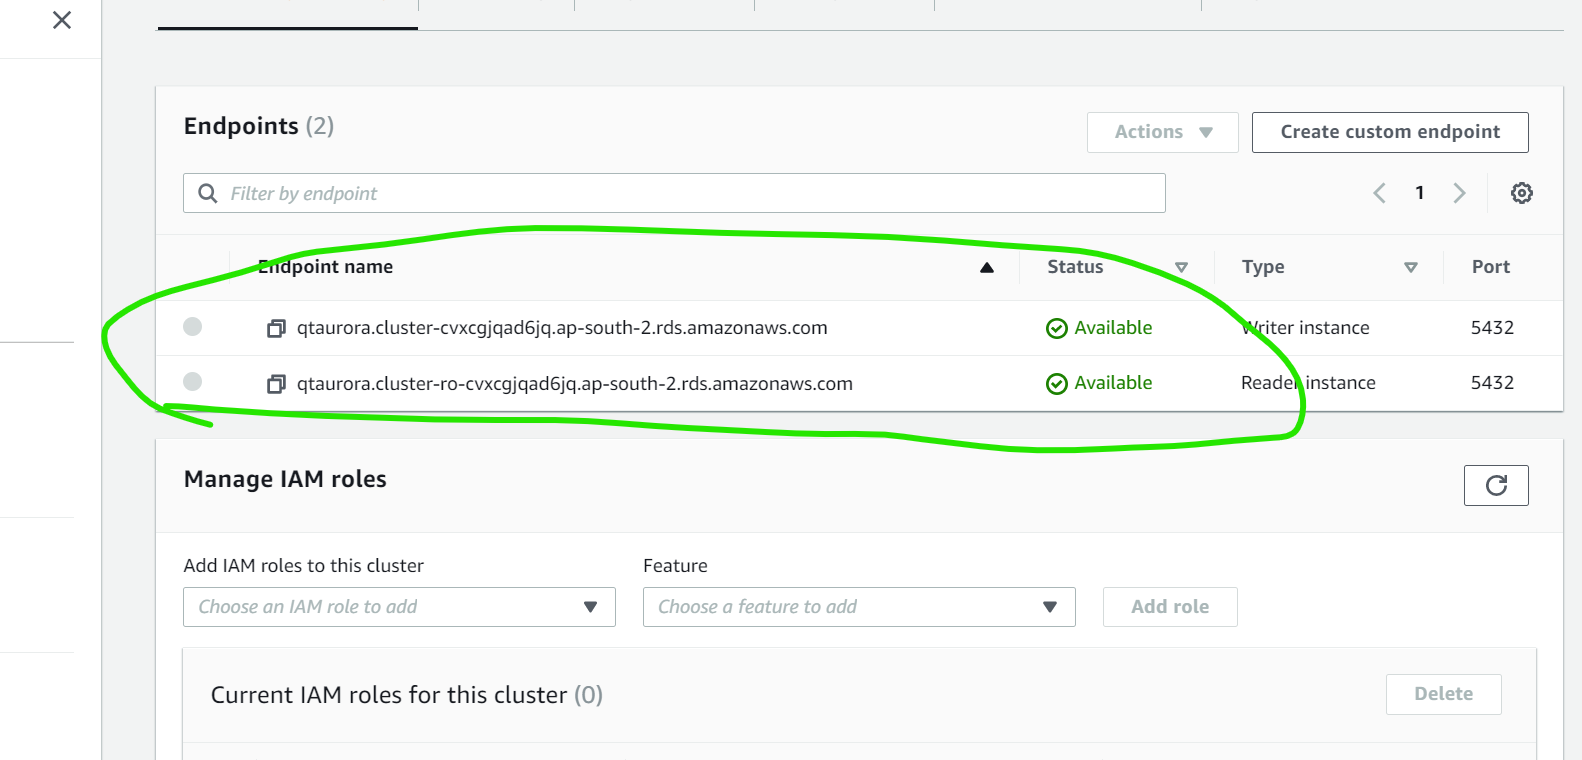The image size is (1582, 760).
Task: Copy the qtaurora.cluster-cvxcgjqad6jq endpoint name icon
Action: [276, 328]
